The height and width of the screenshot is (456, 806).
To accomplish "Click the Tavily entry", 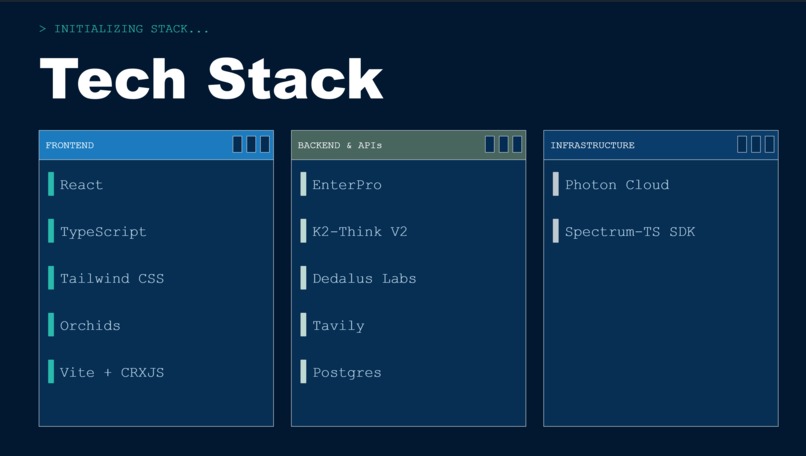I will [x=338, y=325].
